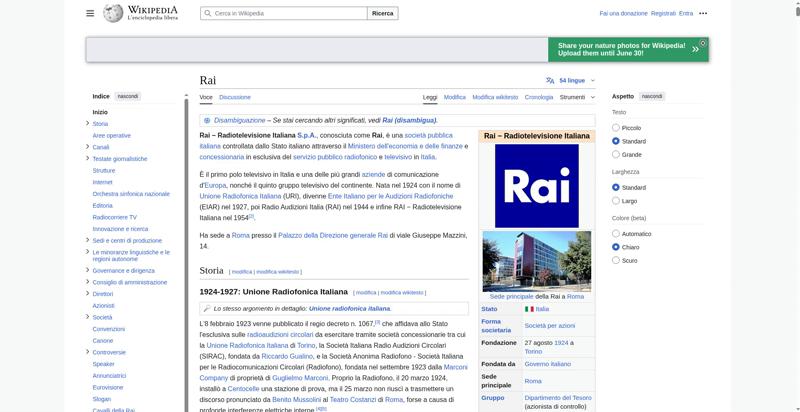Click the magnifier icon in detail note
This screenshot has width=800, height=412.
tap(207, 308)
